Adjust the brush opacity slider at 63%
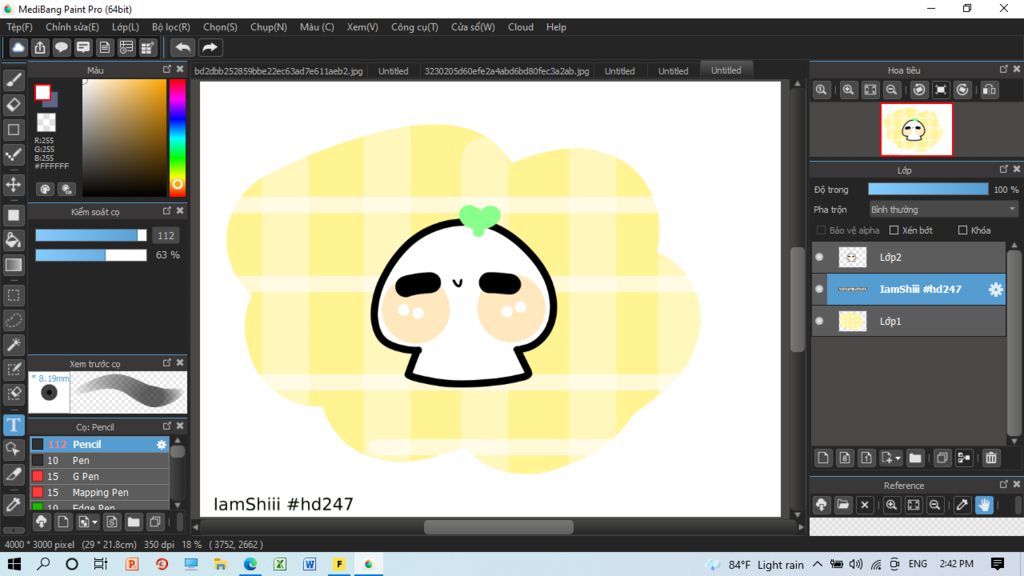 point(91,255)
